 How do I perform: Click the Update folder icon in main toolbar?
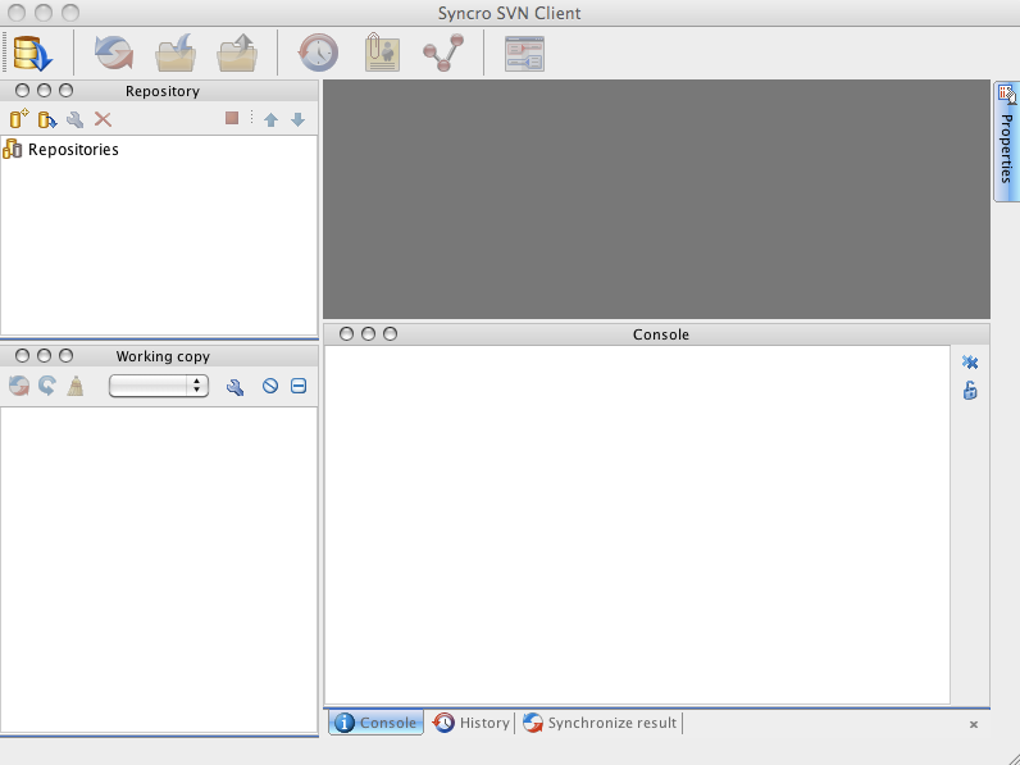tap(176, 53)
